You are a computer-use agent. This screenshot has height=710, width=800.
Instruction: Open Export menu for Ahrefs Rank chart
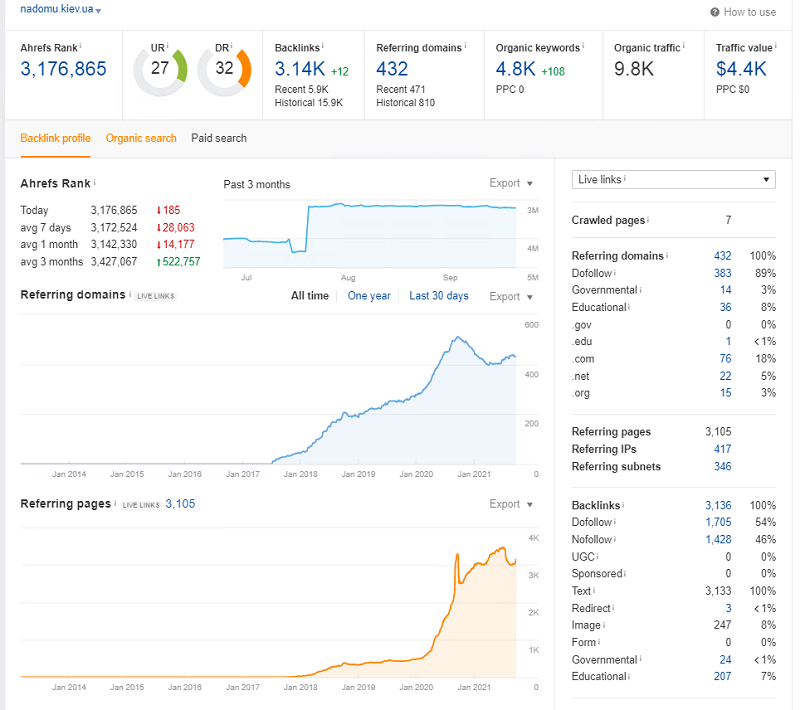tap(510, 183)
